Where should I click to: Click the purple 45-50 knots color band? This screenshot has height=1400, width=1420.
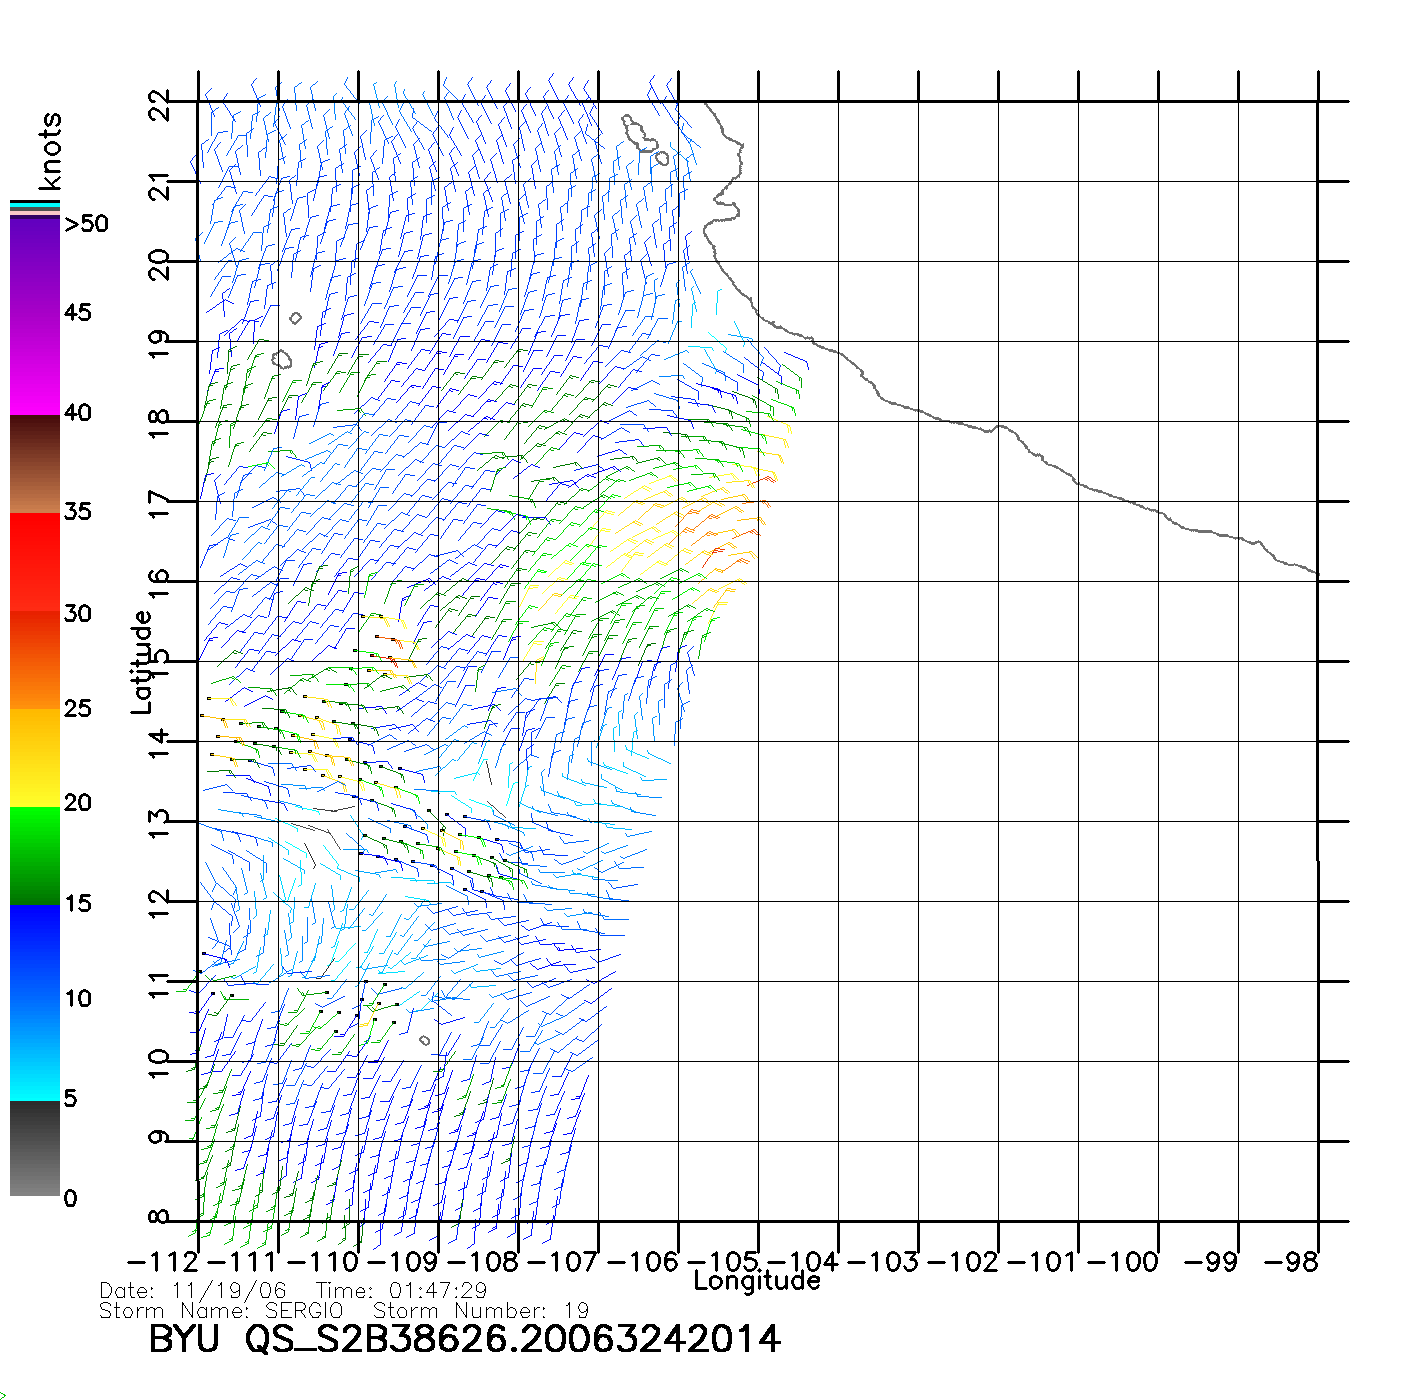(35, 267)
